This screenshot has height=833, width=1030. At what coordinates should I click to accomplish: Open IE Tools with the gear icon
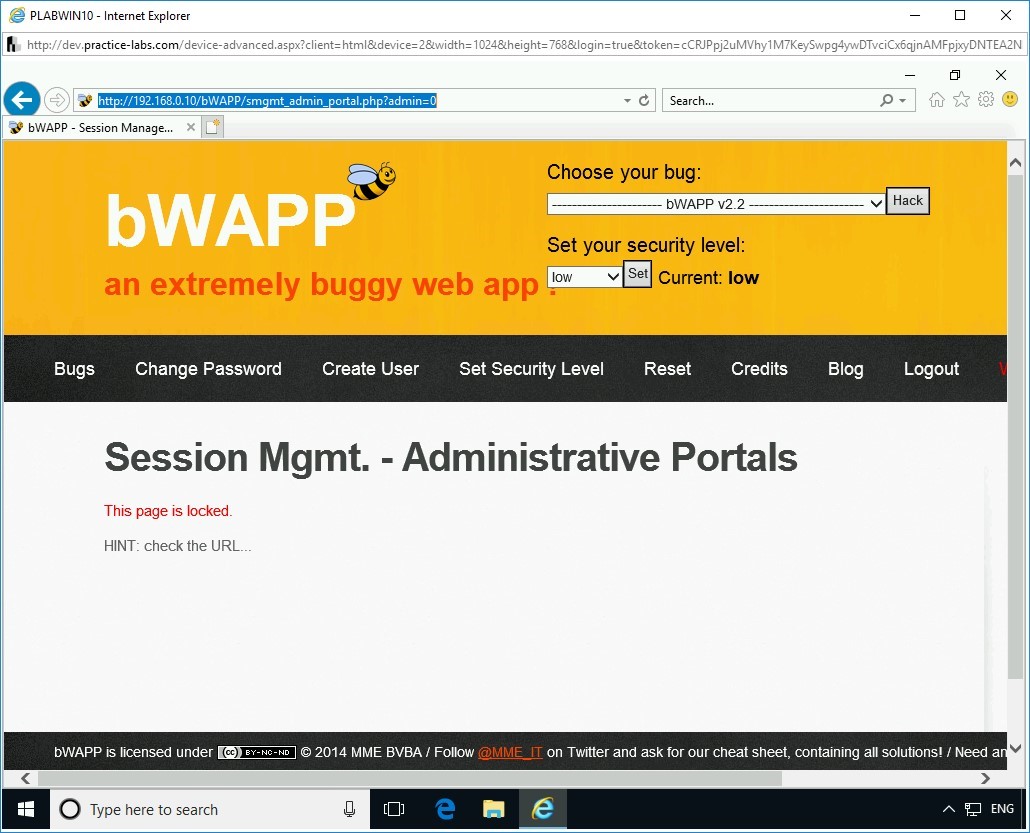pyautogui.click(x=986, y=100)
